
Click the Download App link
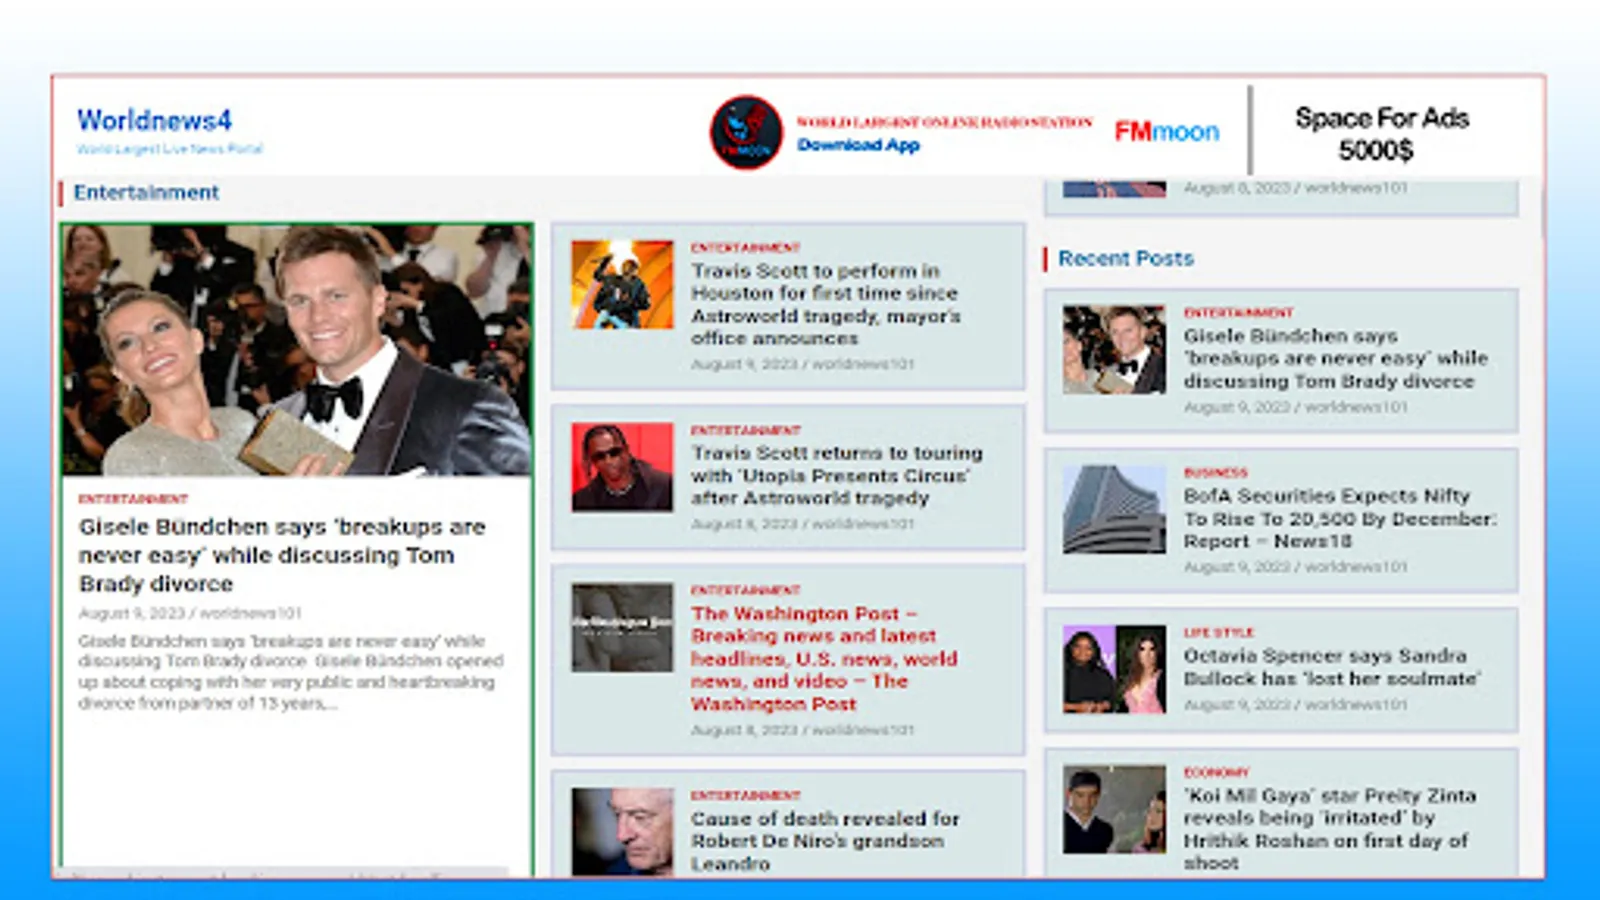[858, 145]
